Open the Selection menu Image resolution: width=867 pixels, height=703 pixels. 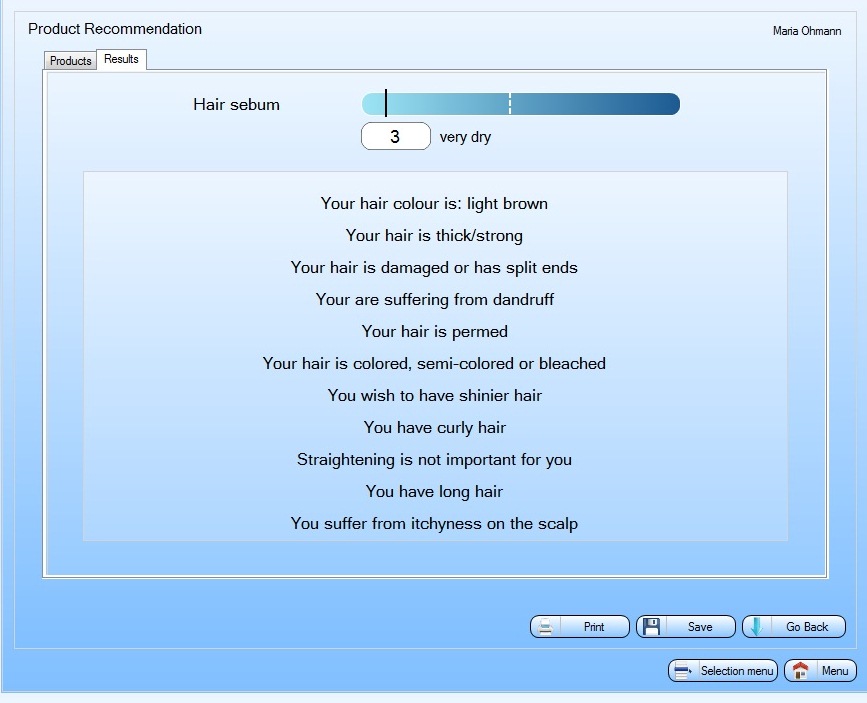pos(723,671)
